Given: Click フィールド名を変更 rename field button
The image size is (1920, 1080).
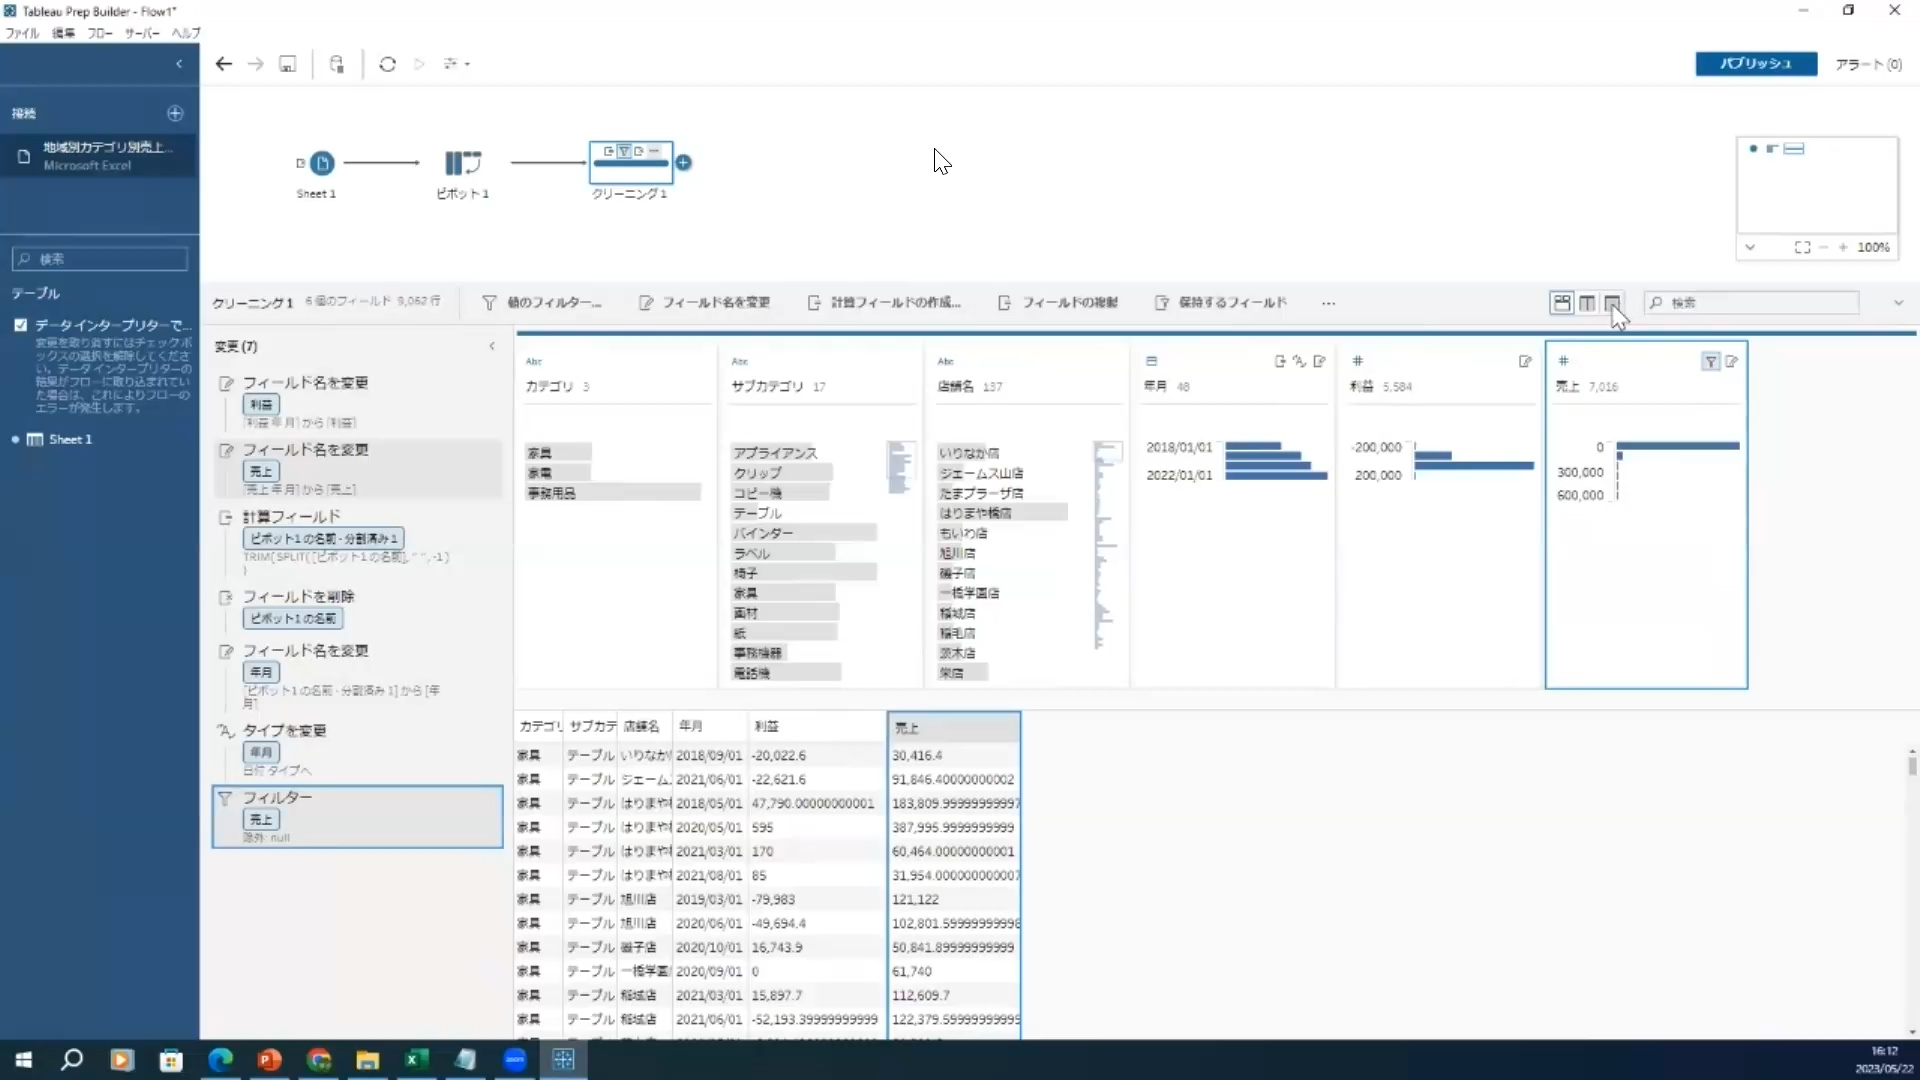Looking at the screenshot, I should coord(705,303).
